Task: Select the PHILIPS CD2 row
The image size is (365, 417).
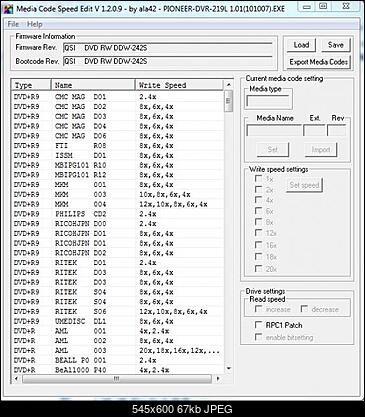Action: pos(118,214)
